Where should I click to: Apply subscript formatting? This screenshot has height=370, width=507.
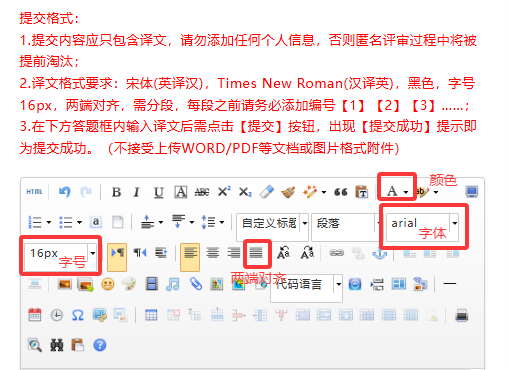[245, 192]
